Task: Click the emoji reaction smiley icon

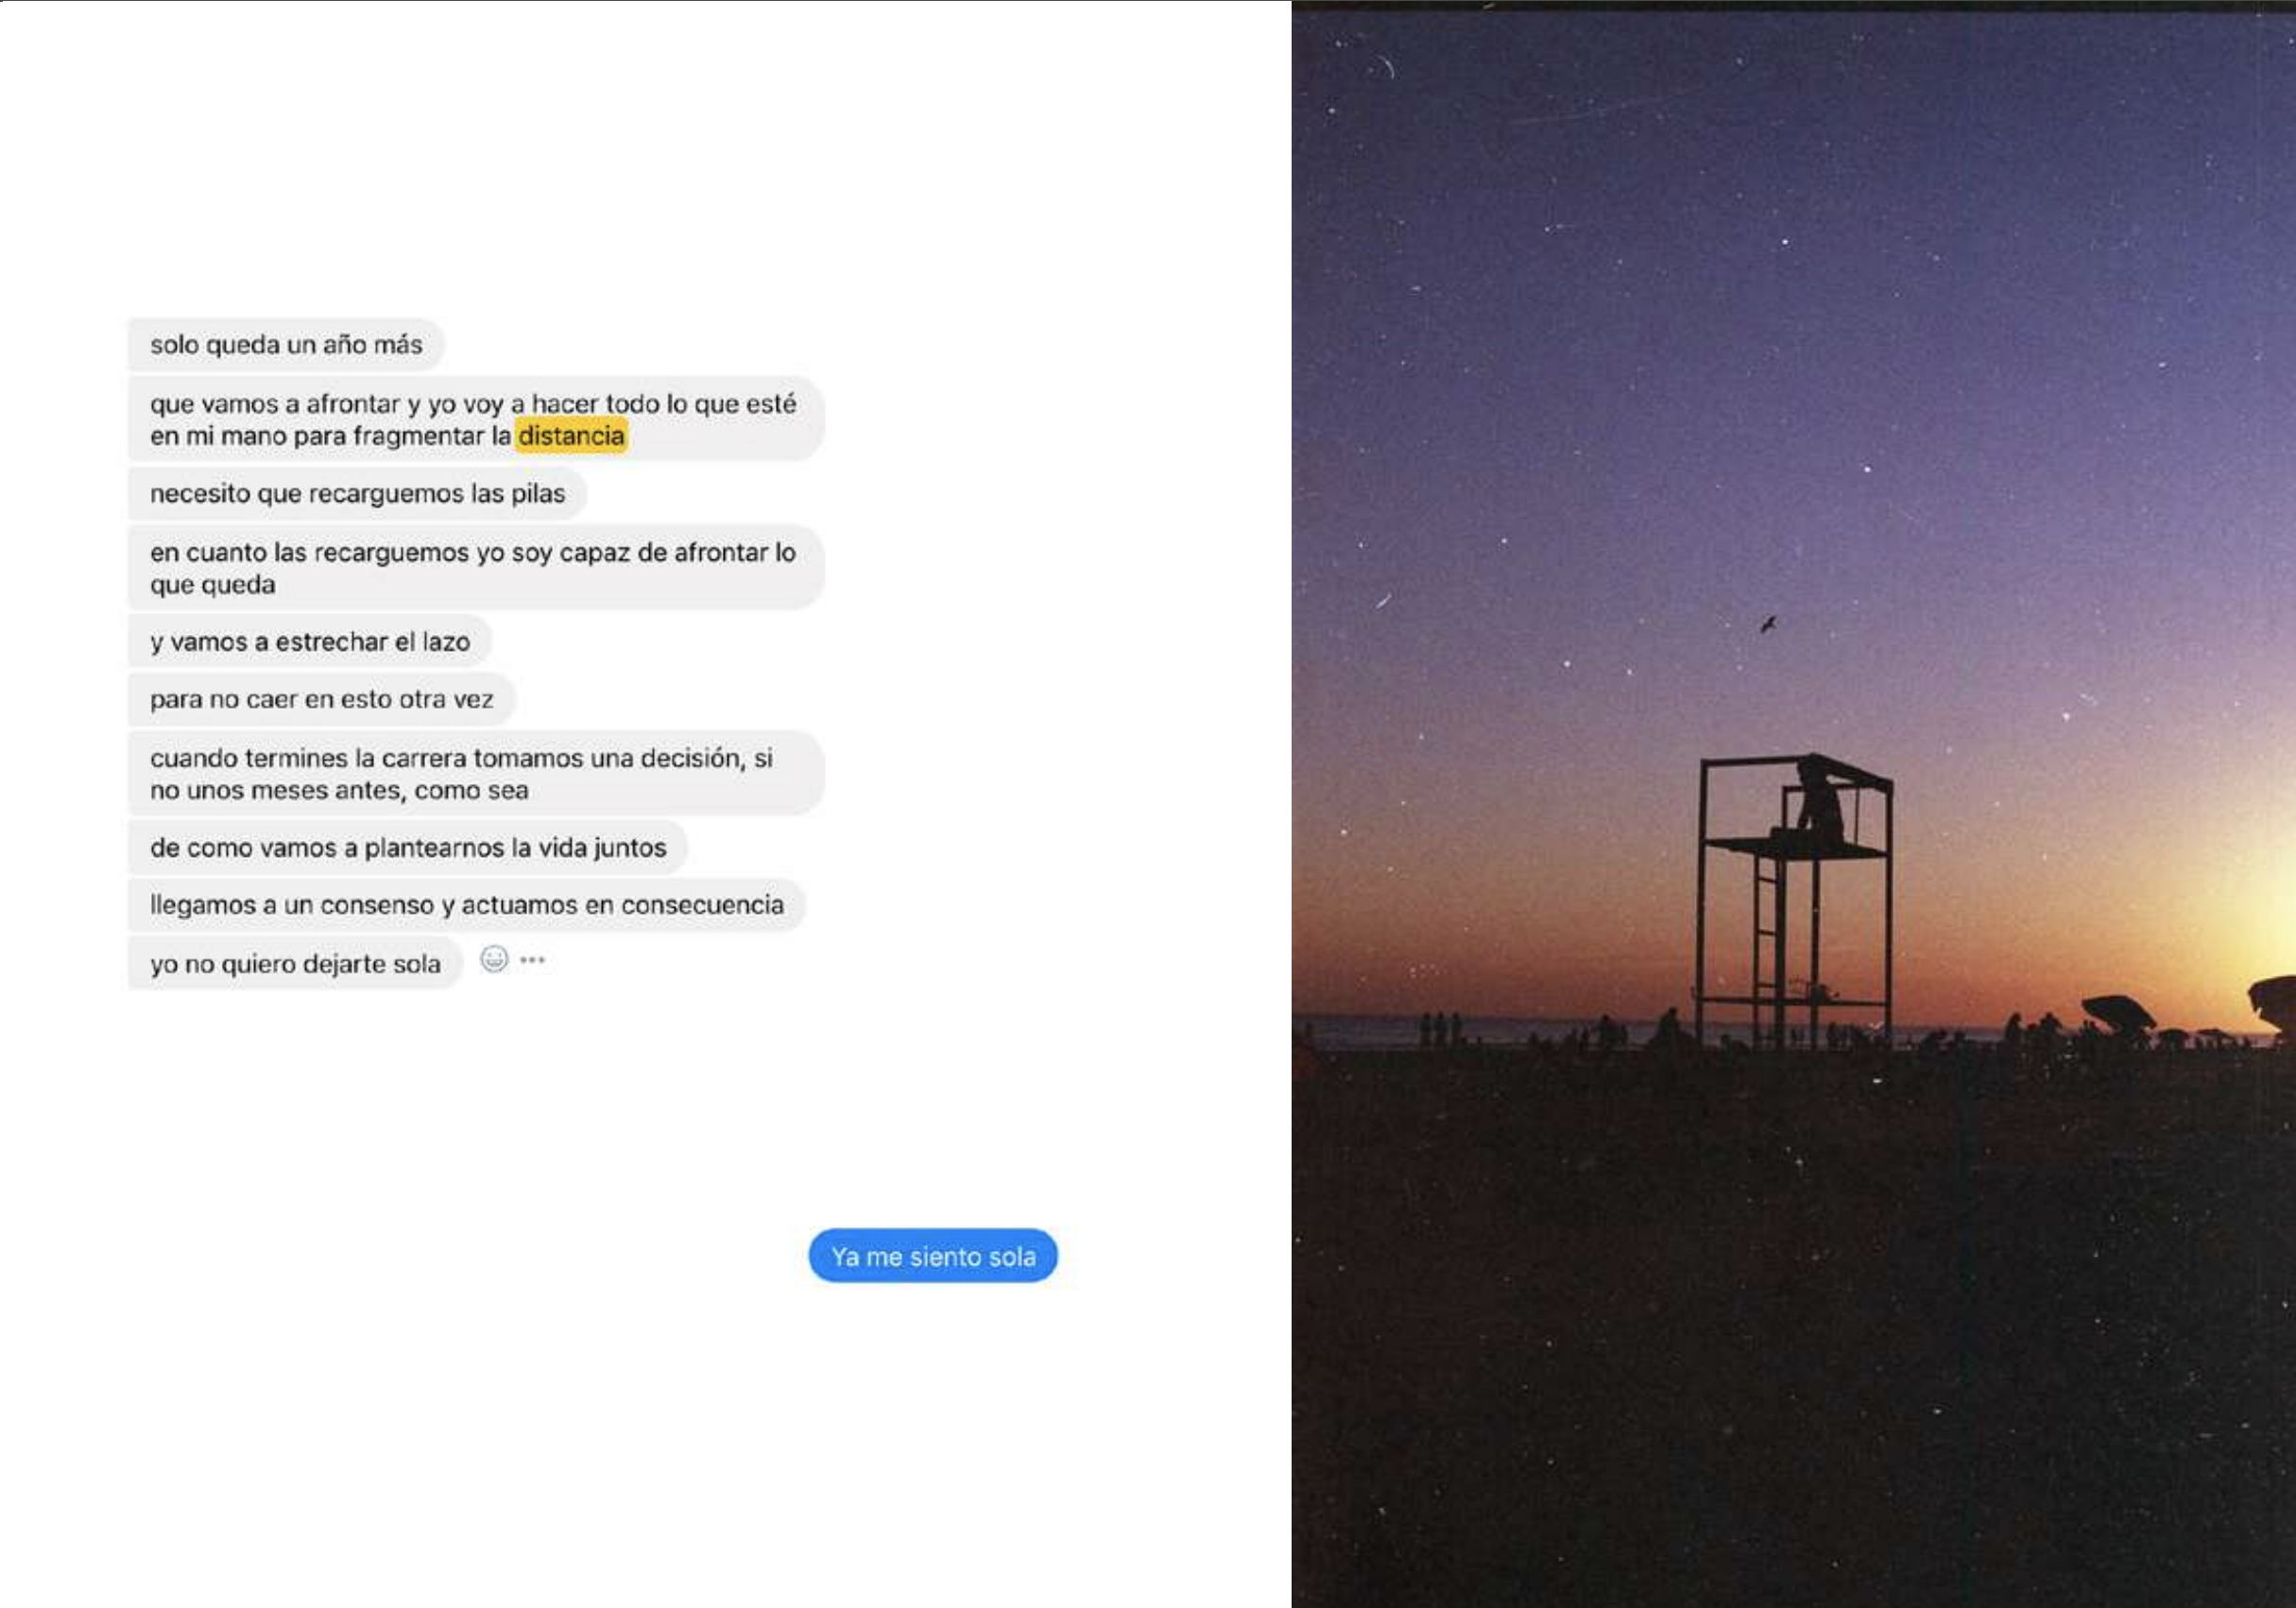Action: 494,959
